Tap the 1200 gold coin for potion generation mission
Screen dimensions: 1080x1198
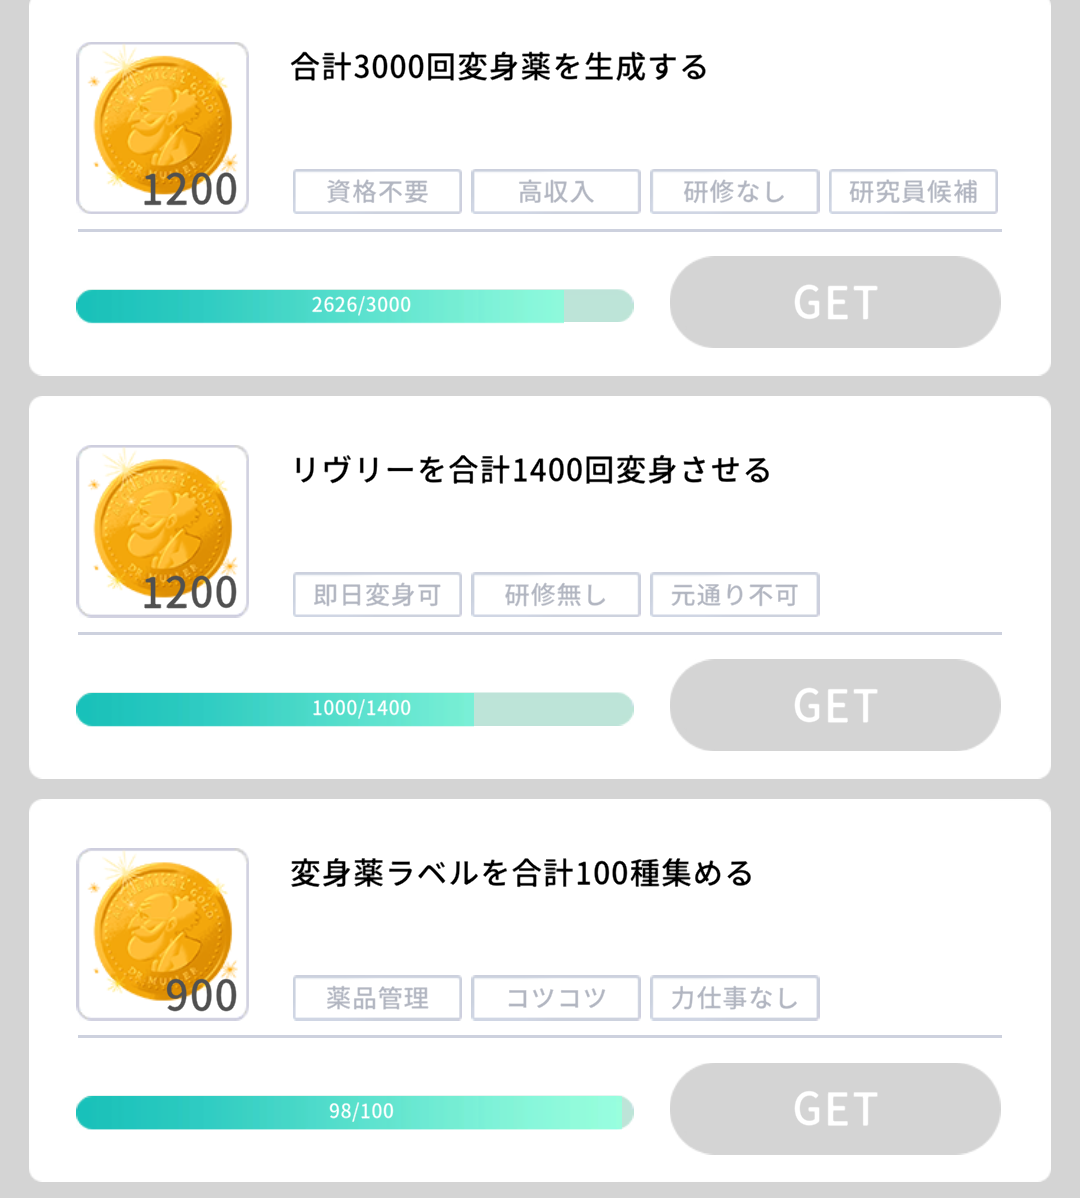coord(163,128)
